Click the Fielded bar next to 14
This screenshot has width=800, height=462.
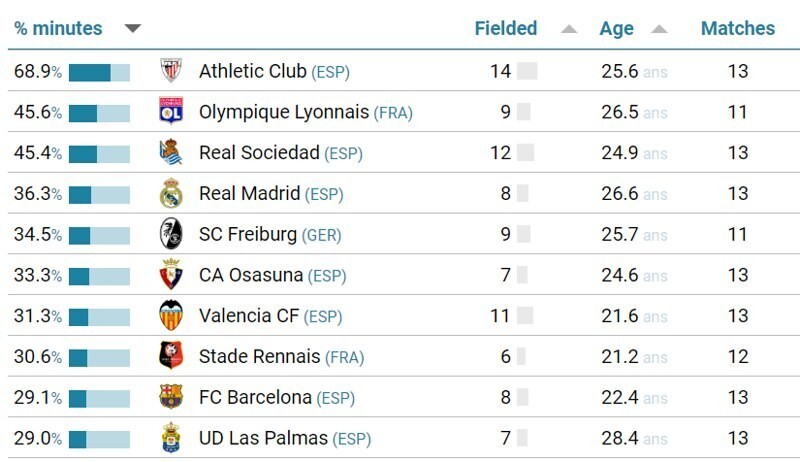tap(527, 71)
